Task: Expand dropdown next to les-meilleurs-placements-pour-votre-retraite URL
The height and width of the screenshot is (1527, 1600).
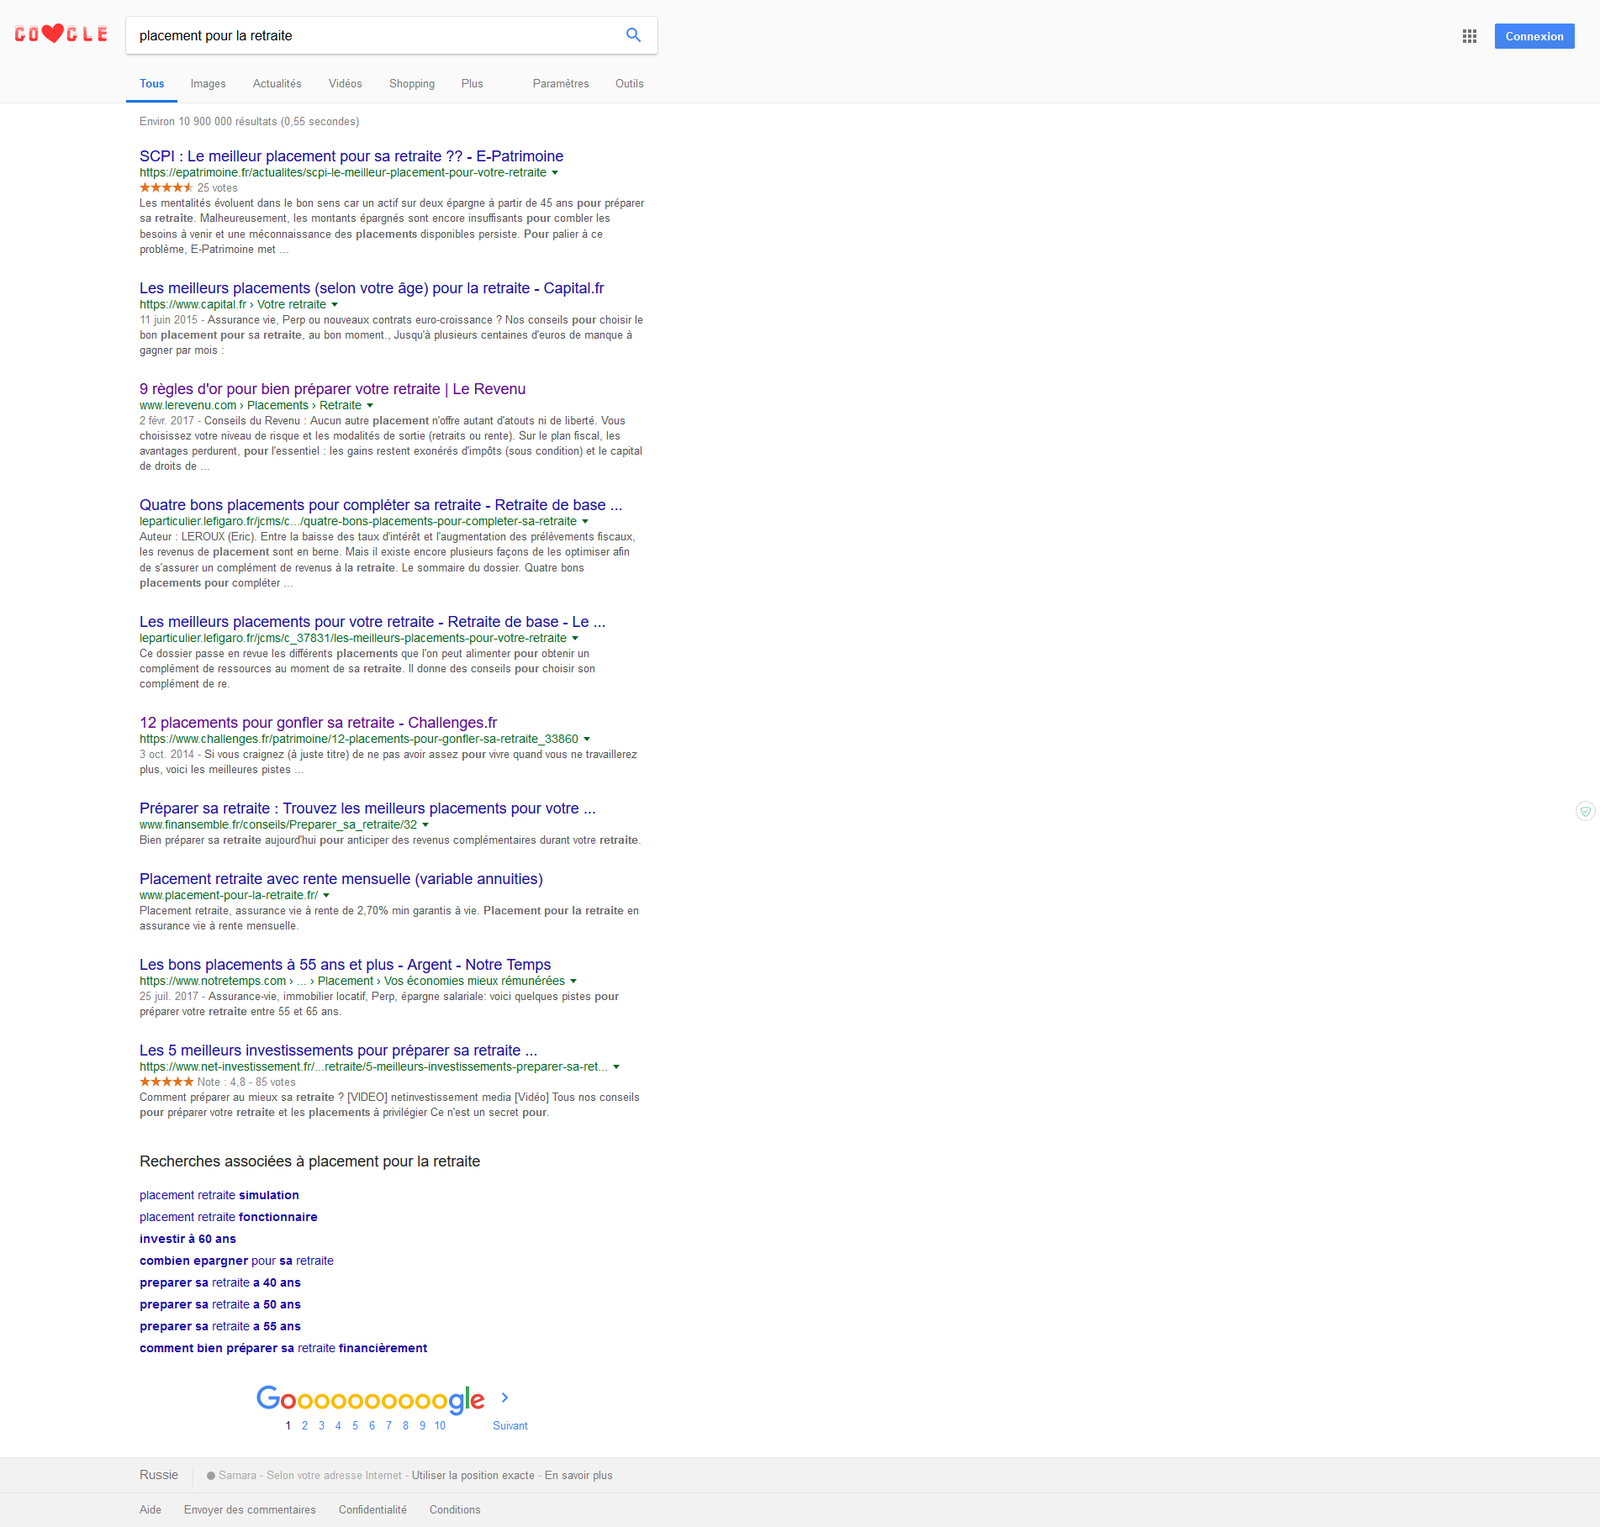Action: coord(575,638)
